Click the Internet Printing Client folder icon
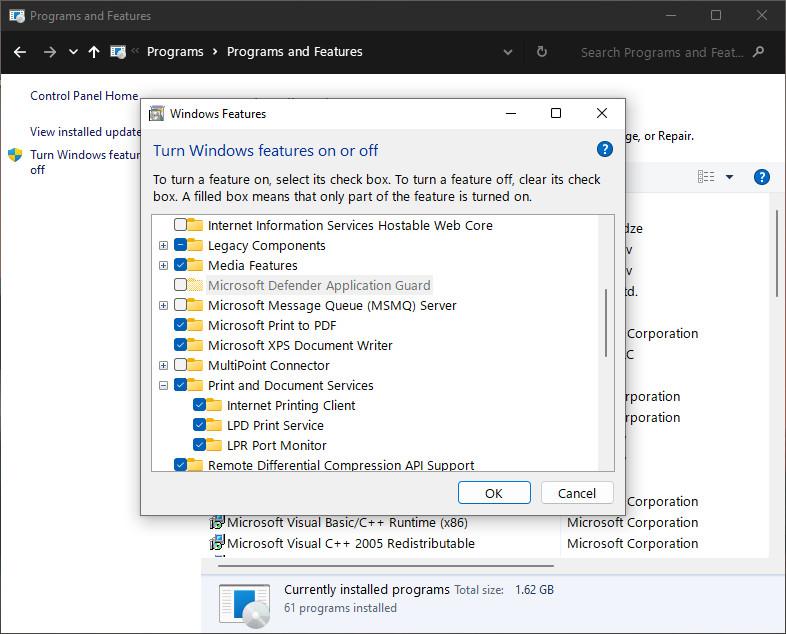The width and height of the screenshot is (786, 634). 214,404
